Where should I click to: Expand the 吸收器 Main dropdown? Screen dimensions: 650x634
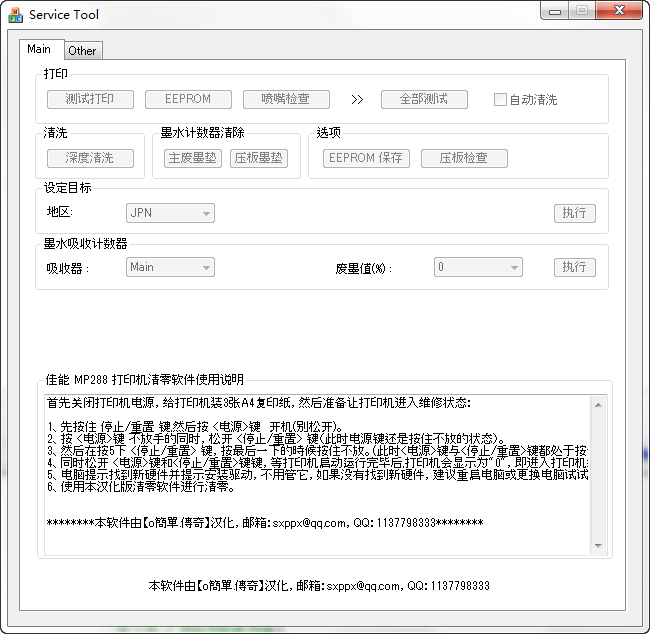(171, 267)
